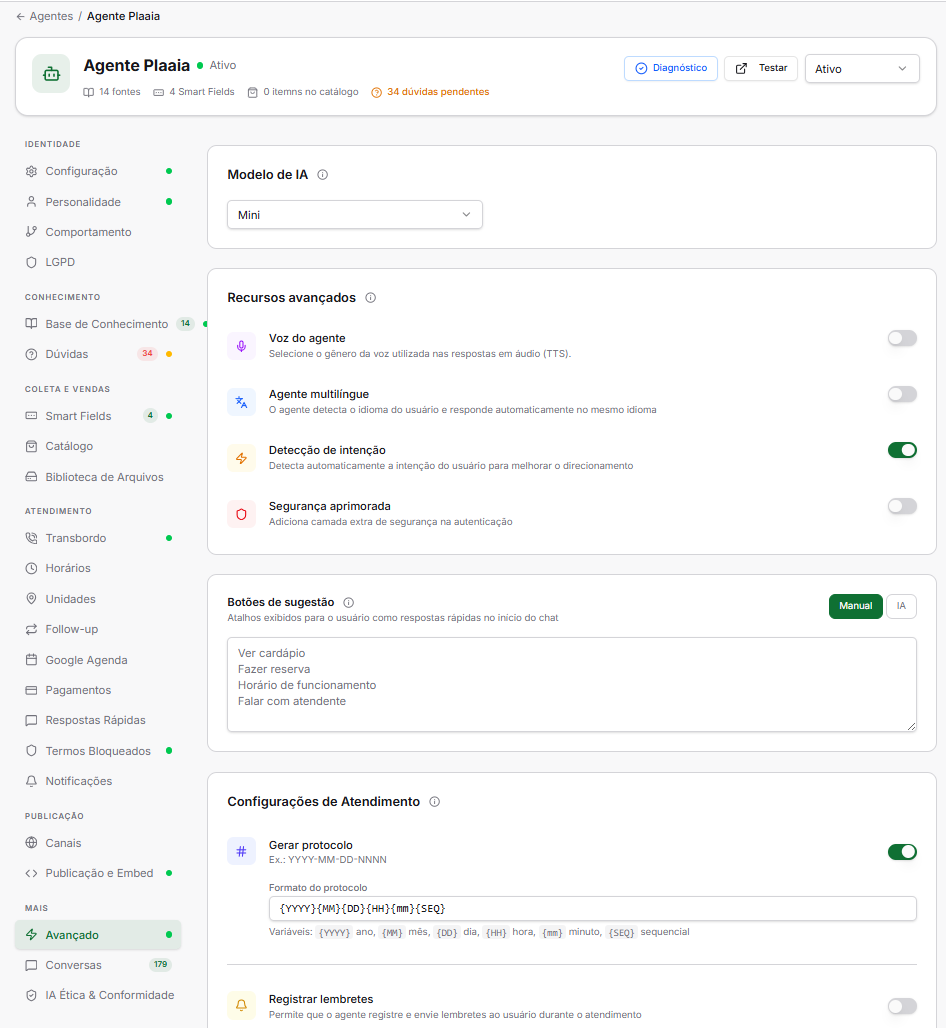Click the Agentes breadcrumb link
The width and height of the screenshot is (946, 1028).
(51, 16)
